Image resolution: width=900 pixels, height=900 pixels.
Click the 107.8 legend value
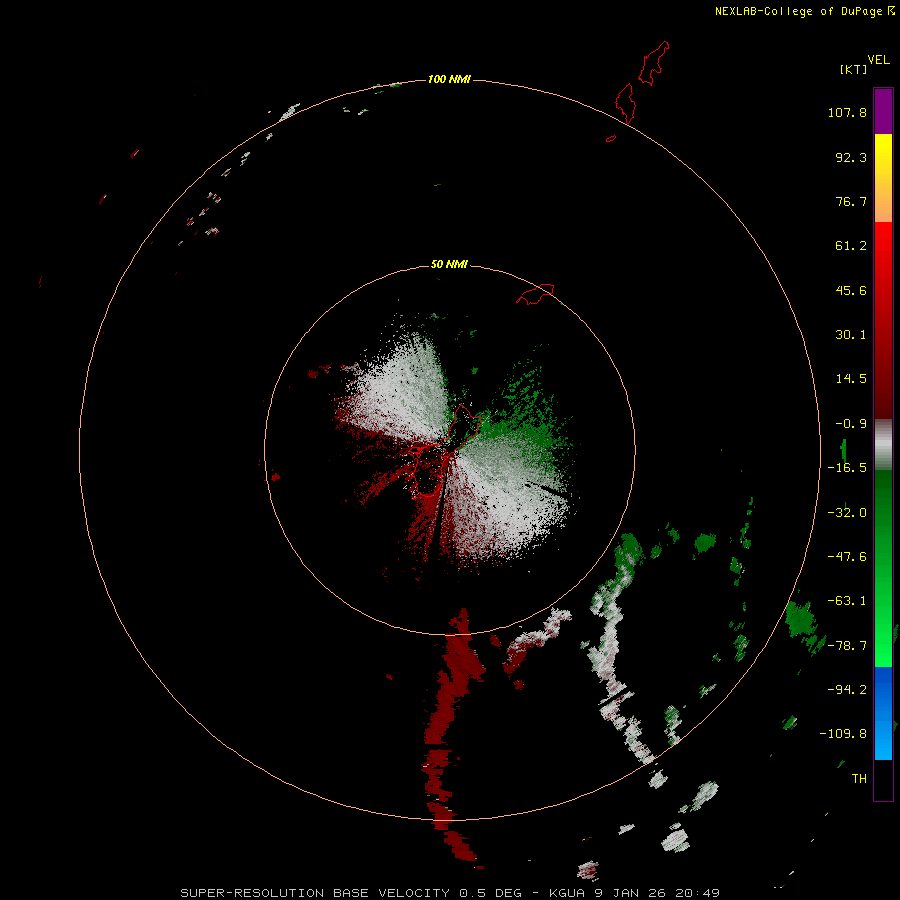(x=847, y=112)
